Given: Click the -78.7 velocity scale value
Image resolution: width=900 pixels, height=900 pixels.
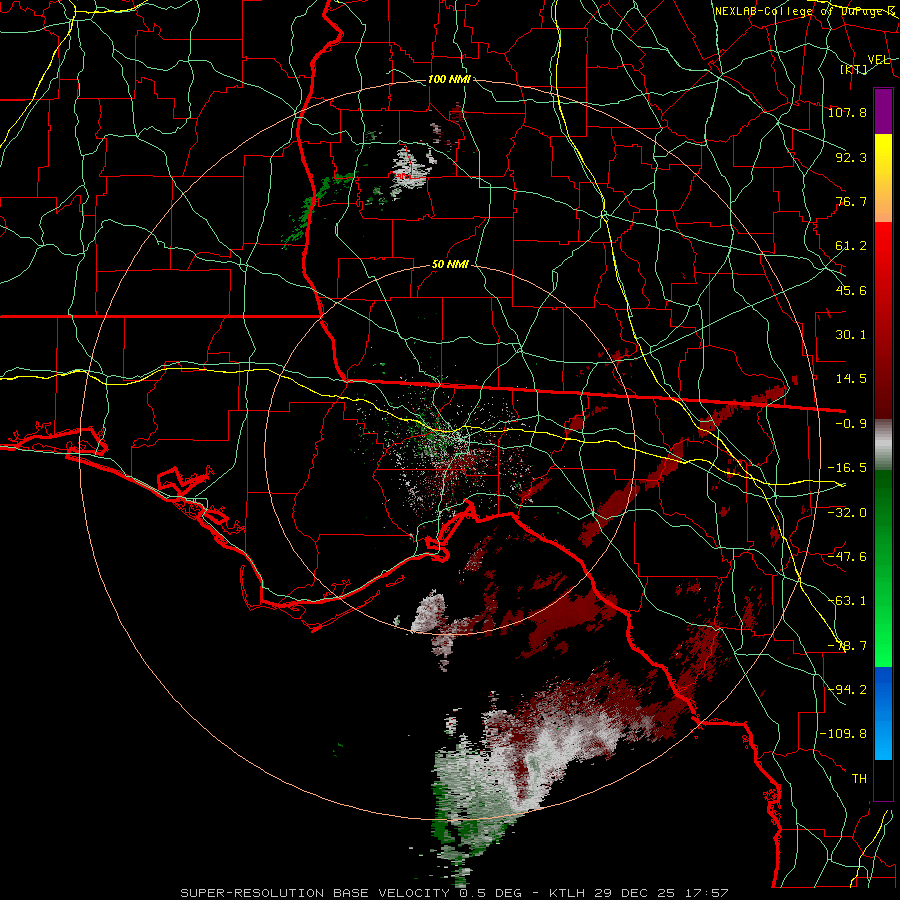Looking at the screenshot, I should point(847,646).
